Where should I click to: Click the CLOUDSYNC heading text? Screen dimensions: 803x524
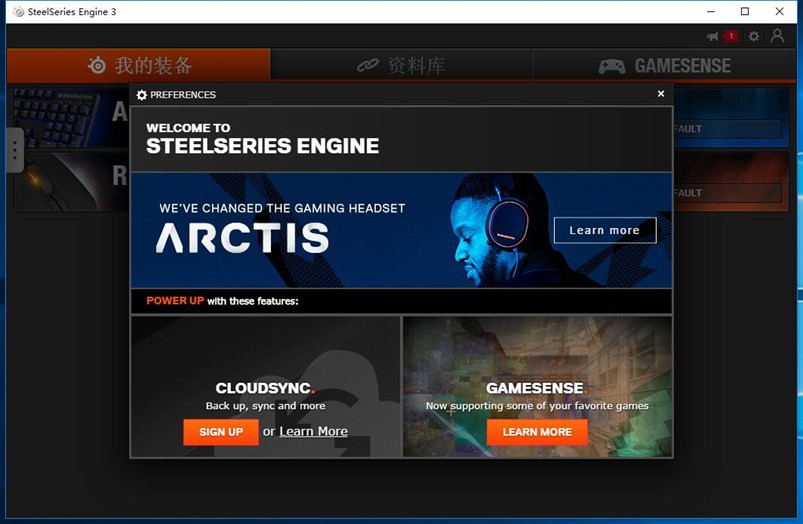tap(265, 388)
